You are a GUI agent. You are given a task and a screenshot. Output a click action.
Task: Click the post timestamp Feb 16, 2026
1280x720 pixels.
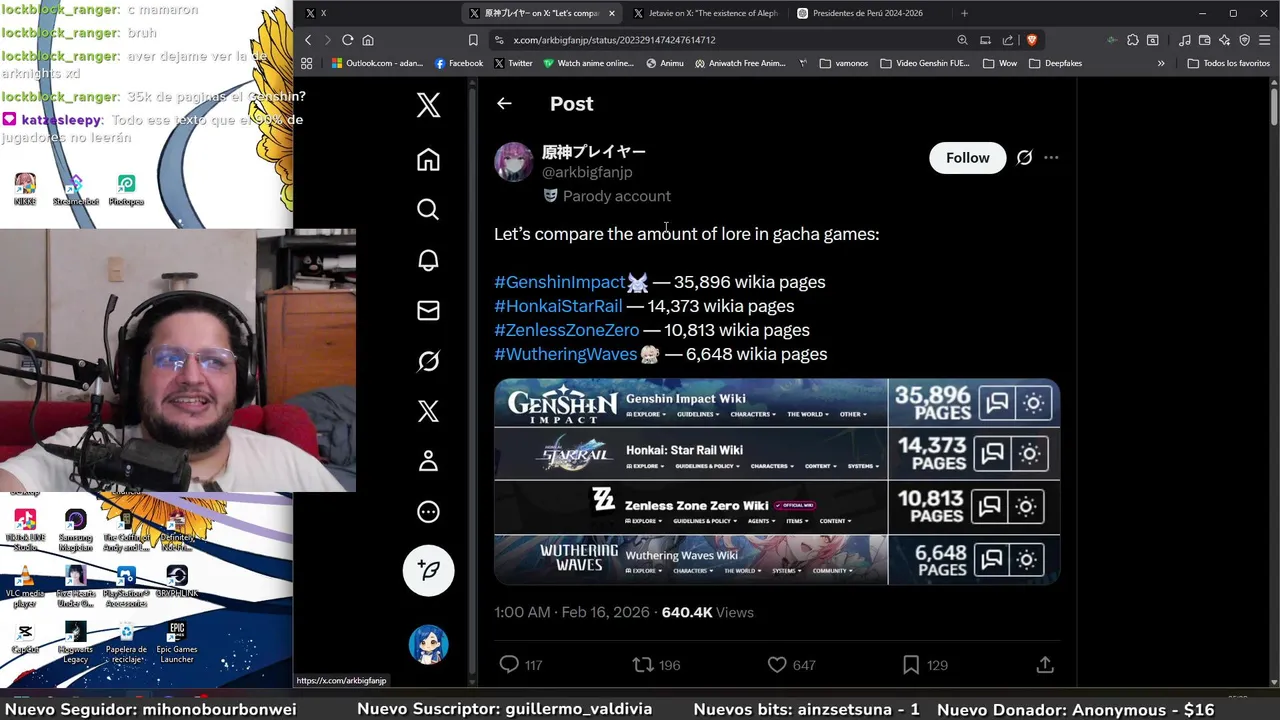click(x=572, y=612)
